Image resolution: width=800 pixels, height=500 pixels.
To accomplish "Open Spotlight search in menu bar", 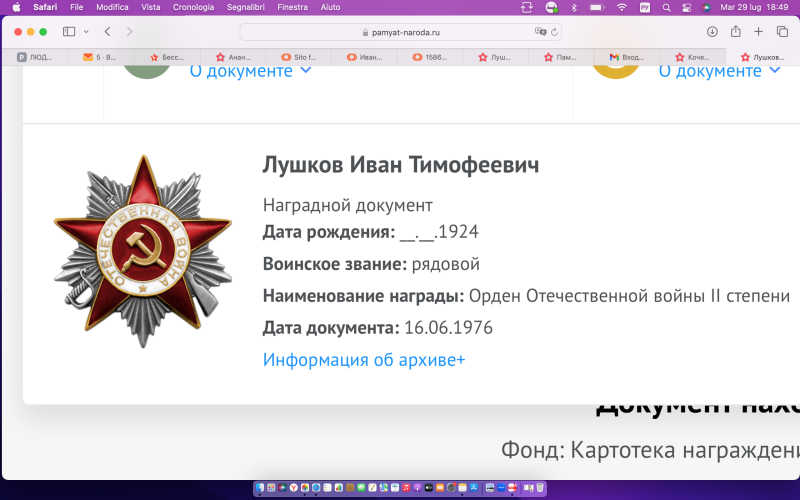I will (x=666, y=7).
